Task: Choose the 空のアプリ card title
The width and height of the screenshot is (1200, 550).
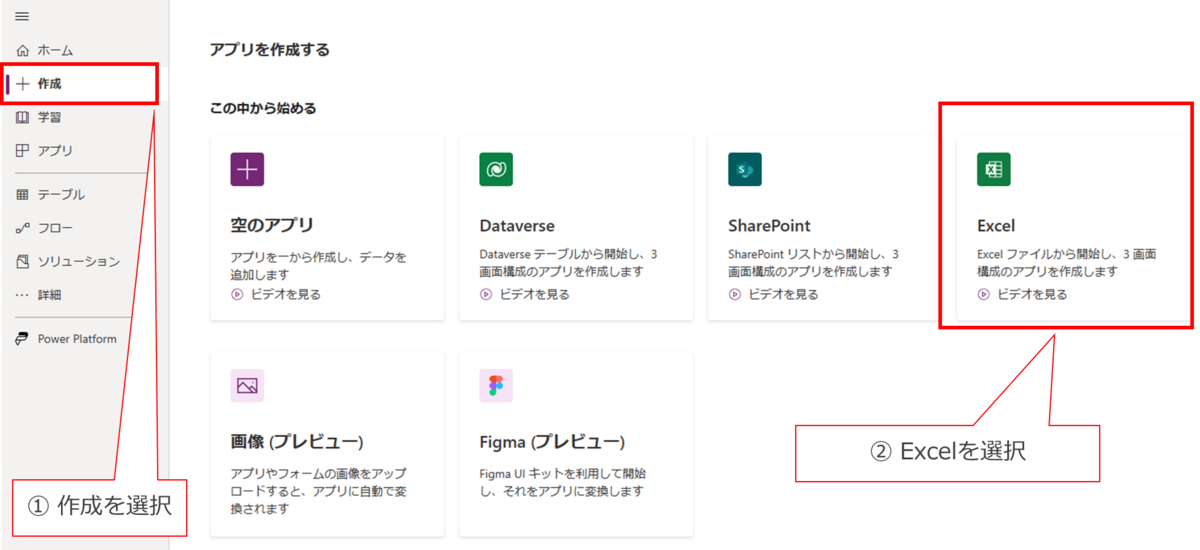Action: click(x=272, y=225)
